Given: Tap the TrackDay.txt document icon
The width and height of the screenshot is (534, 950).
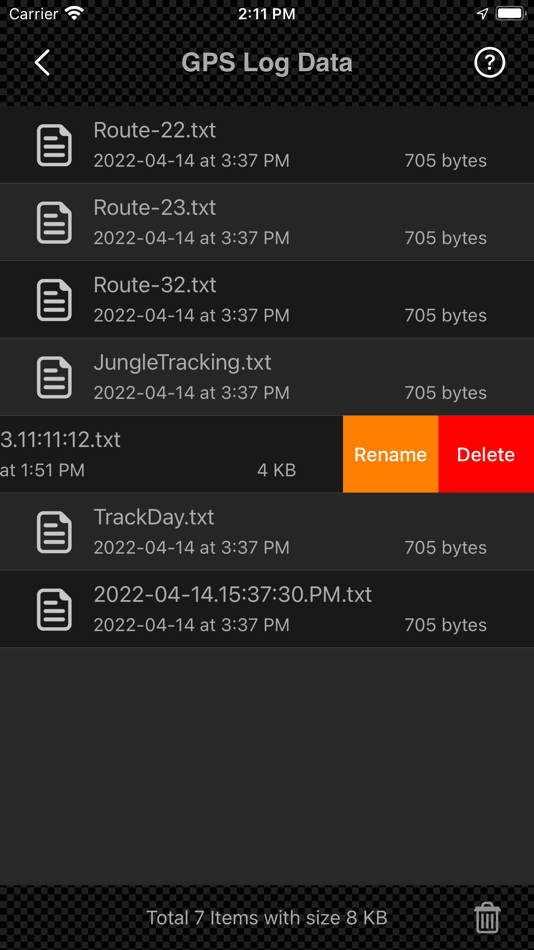Looking at the screenshot, I should point(55,532).
